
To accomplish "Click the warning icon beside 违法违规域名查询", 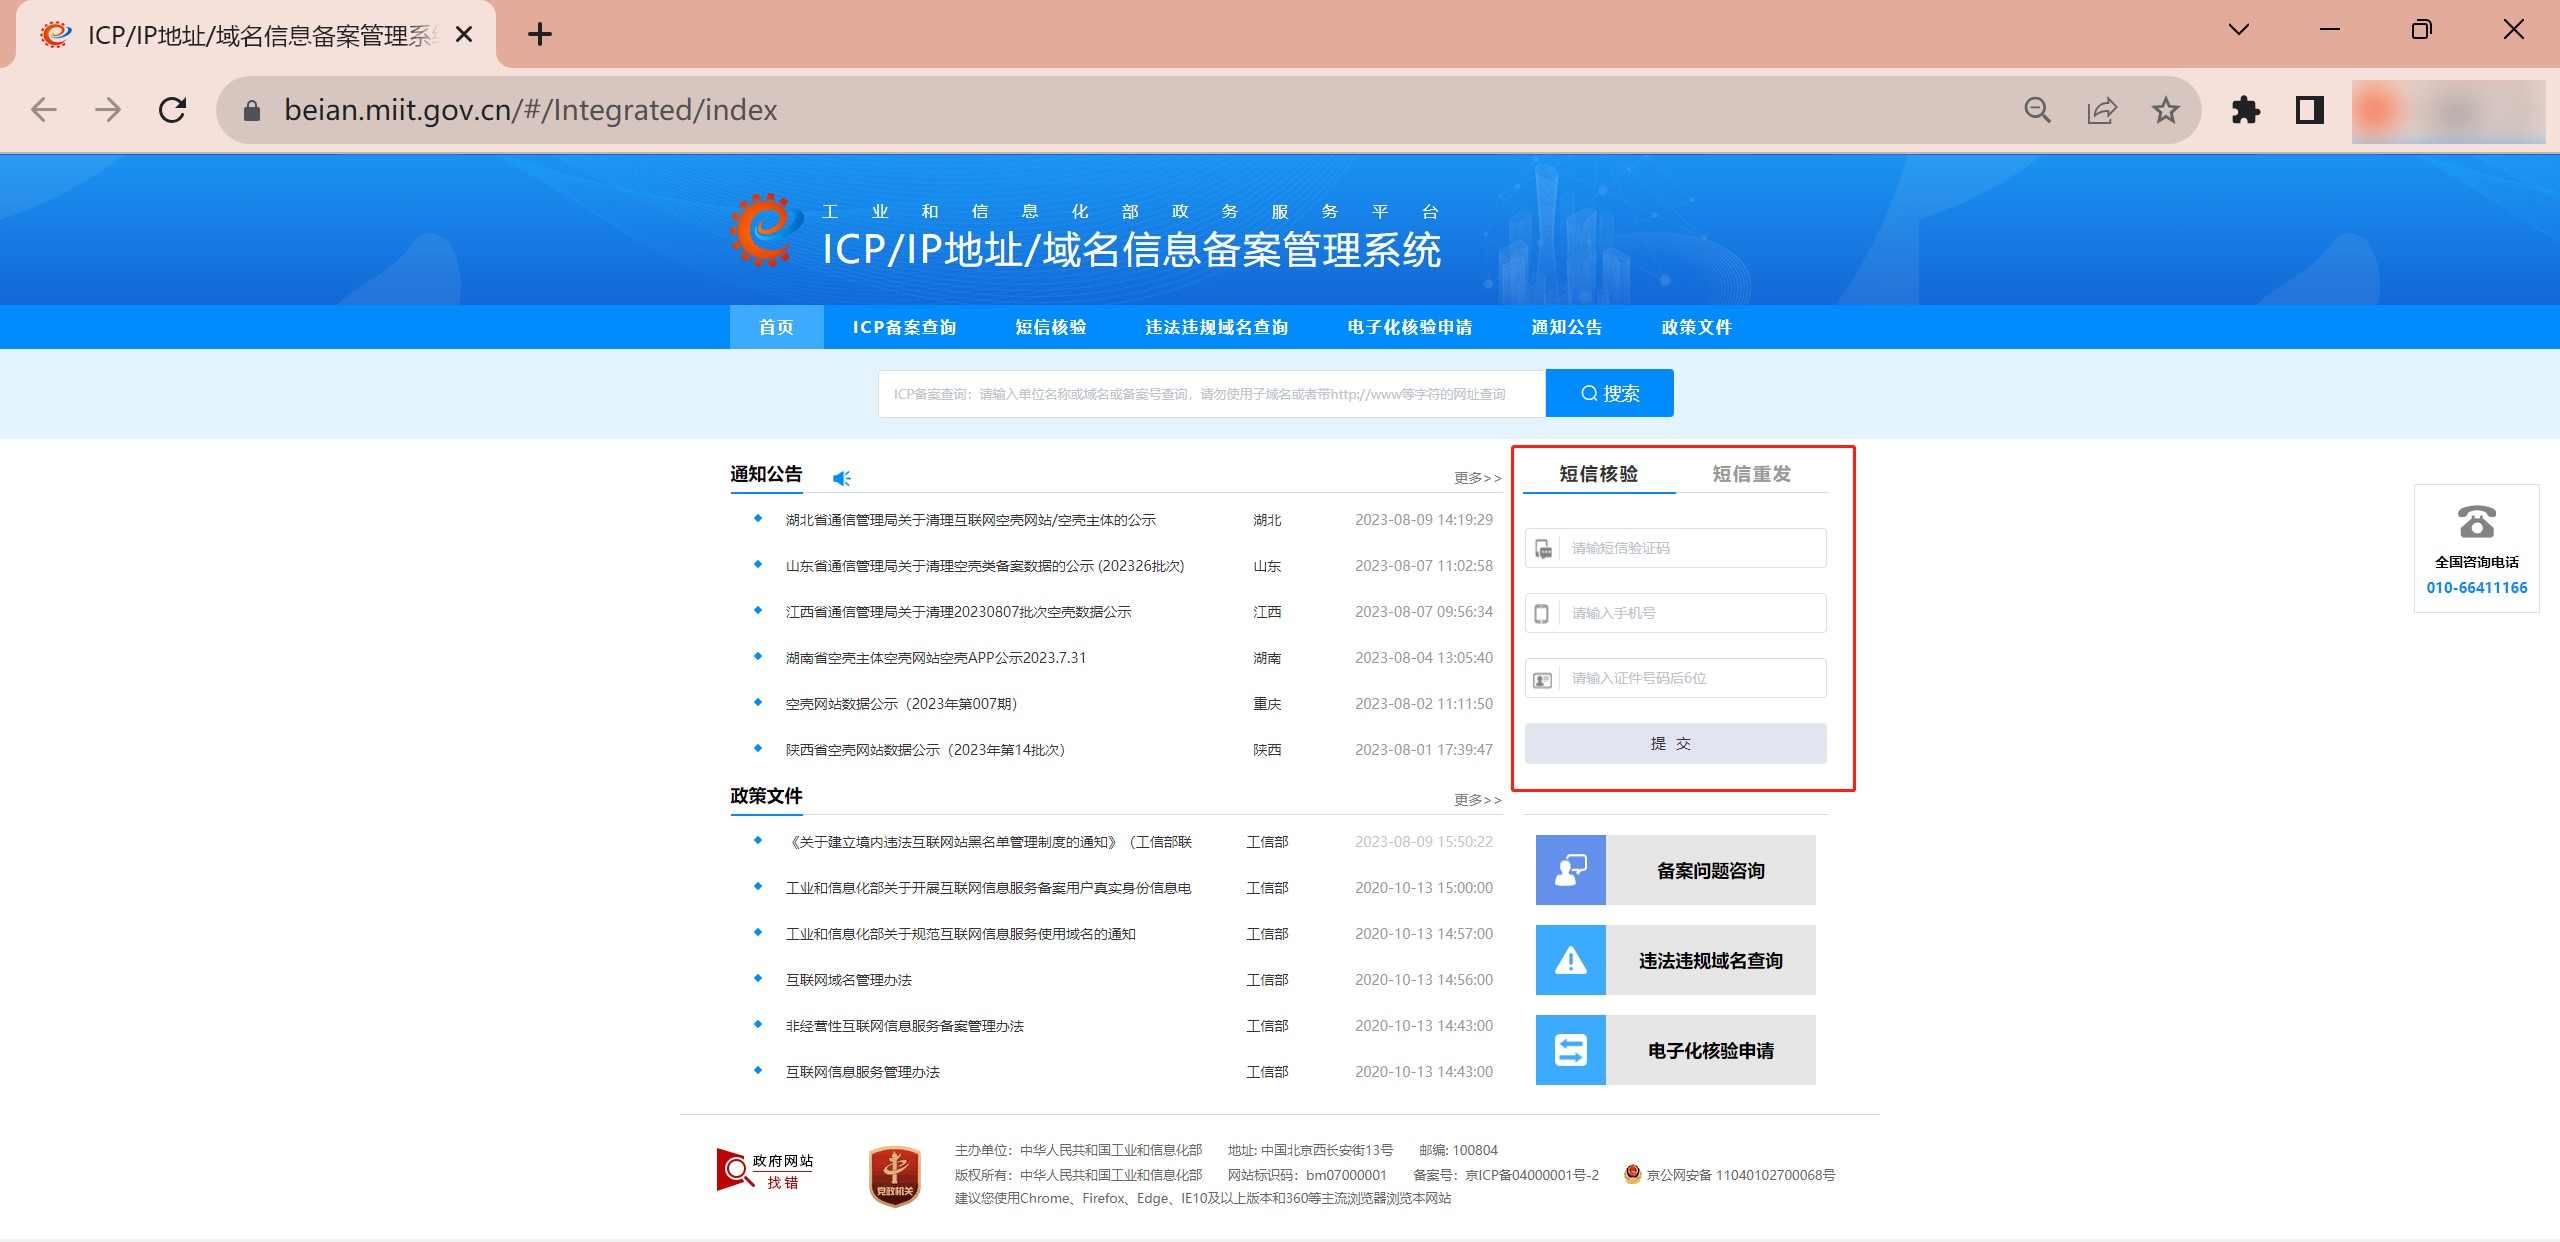I will point(1569,960).
